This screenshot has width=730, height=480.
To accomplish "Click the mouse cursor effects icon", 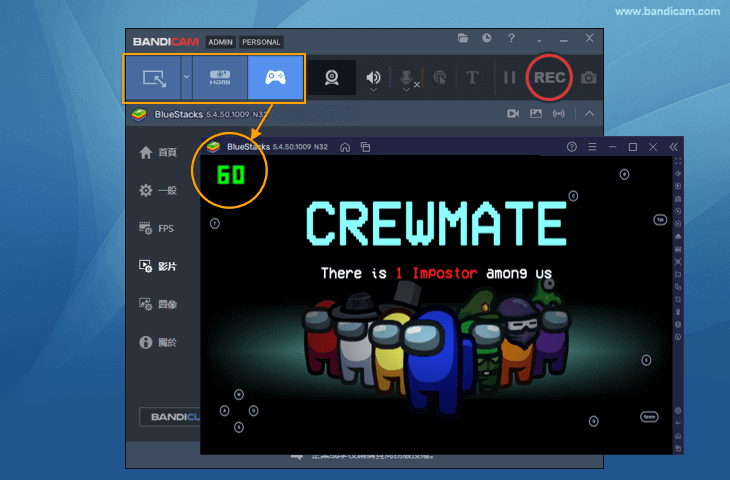I will [x=438, y=78].
